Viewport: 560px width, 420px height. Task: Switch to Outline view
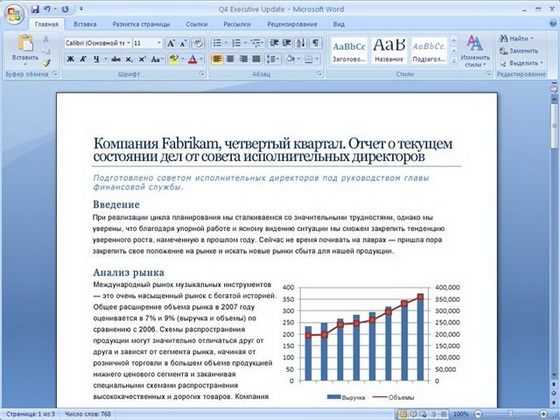[433, 414]
